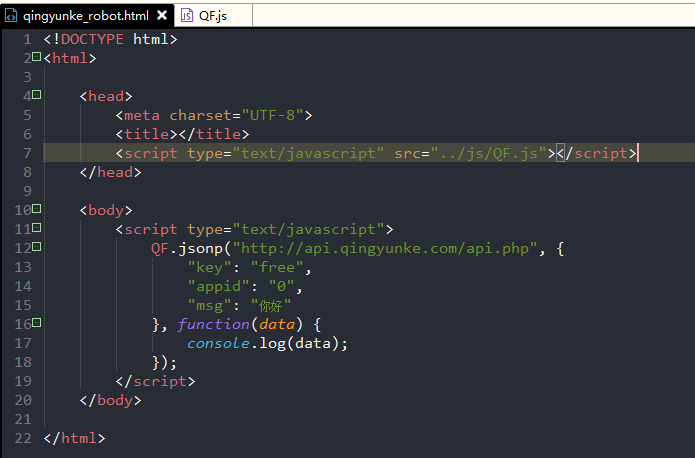
Task: Open the QF.js tab
Action: click(x=213, y=16)
